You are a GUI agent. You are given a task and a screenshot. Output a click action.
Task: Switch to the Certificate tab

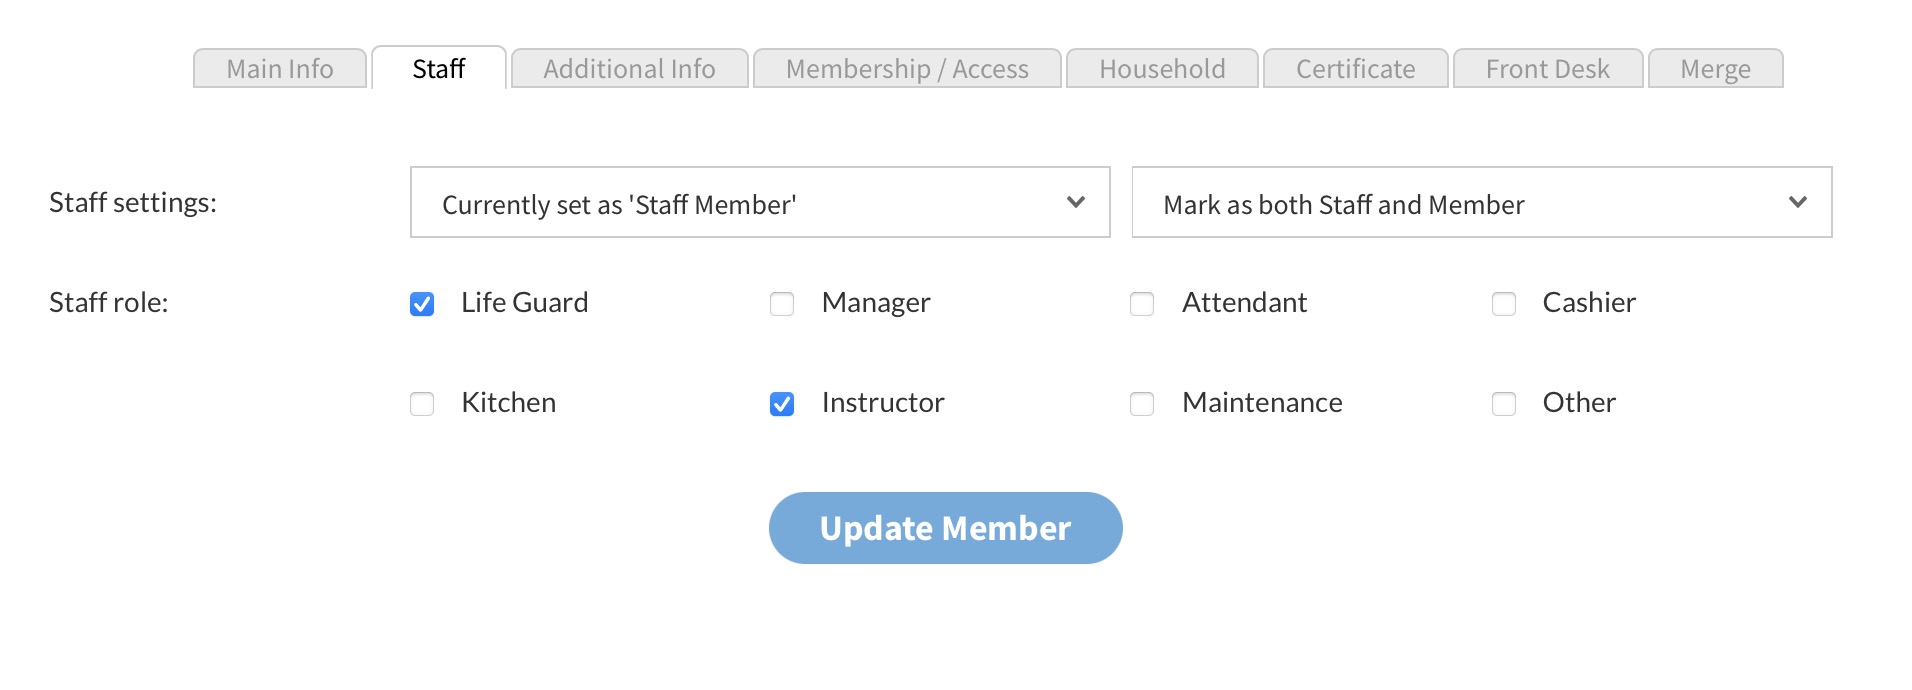tap(1355, 69)
